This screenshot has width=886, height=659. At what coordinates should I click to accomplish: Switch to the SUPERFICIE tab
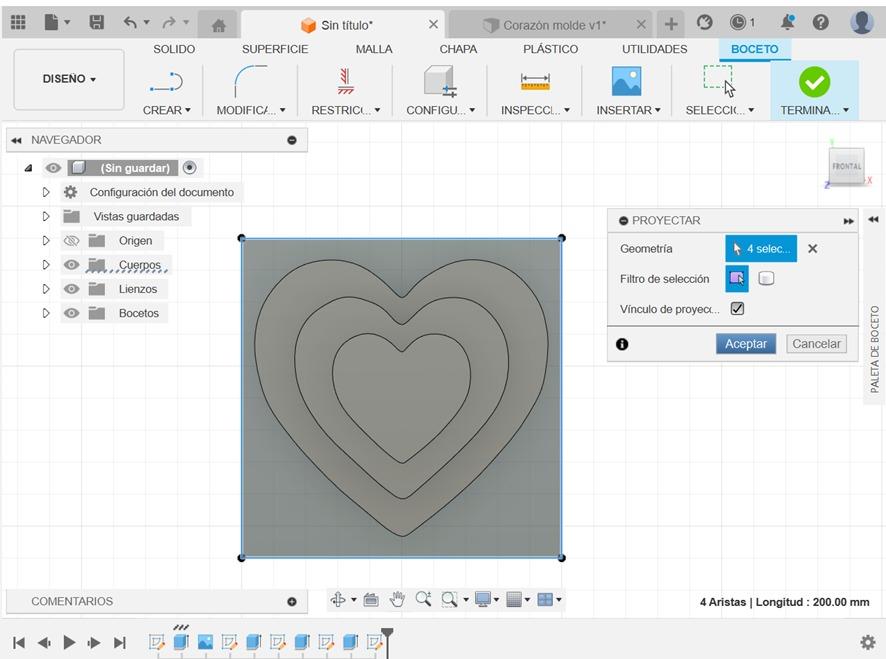(x=275, y=49)
